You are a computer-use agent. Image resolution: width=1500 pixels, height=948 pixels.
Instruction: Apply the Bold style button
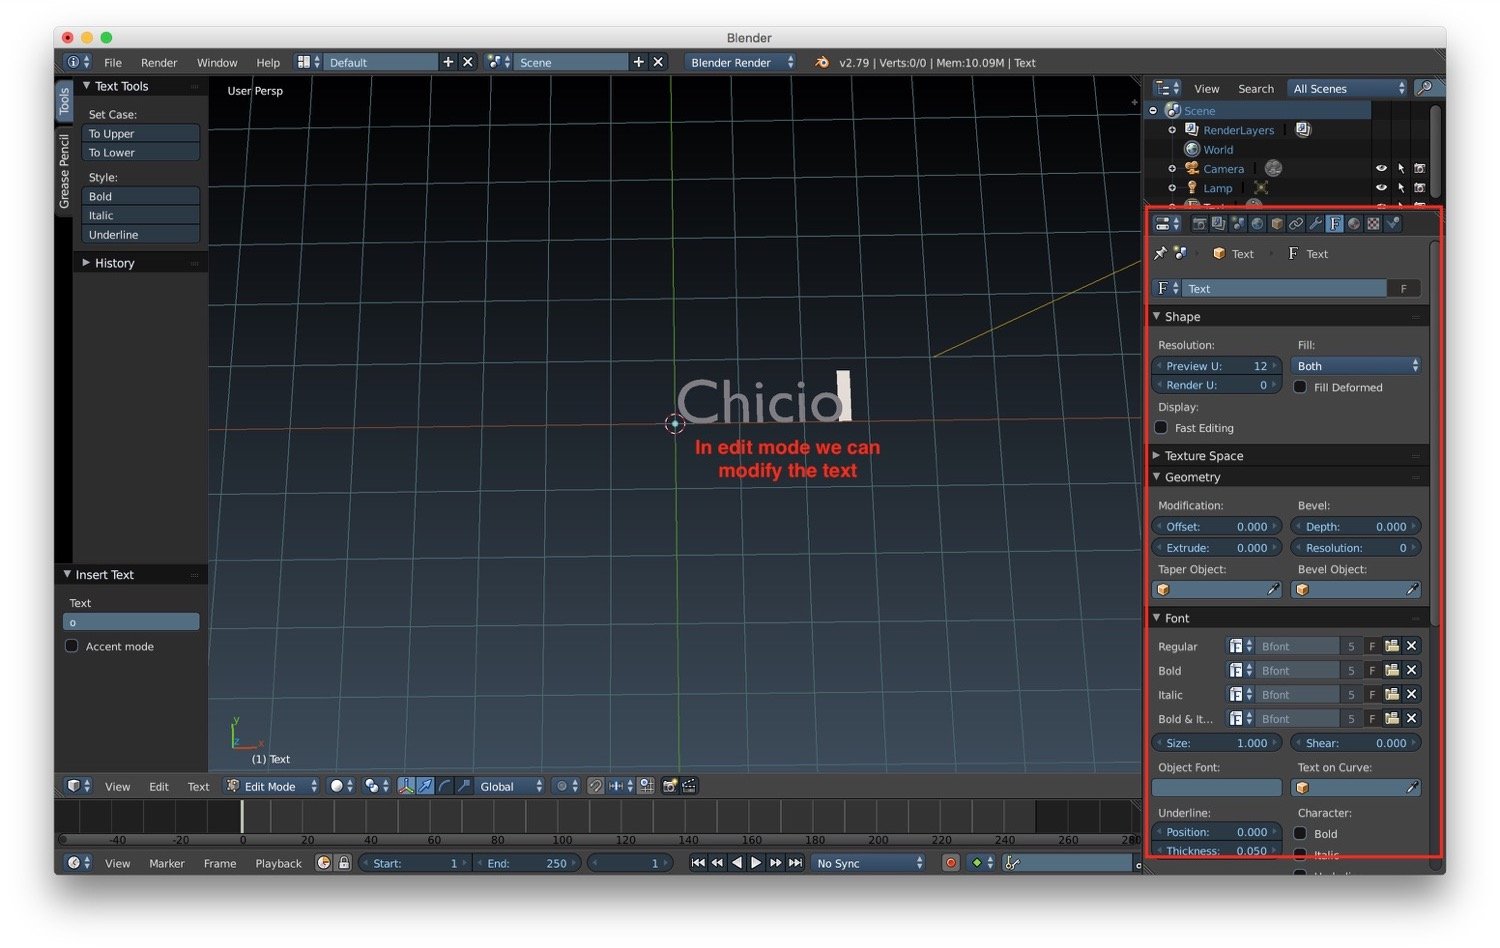click(140, 196)
